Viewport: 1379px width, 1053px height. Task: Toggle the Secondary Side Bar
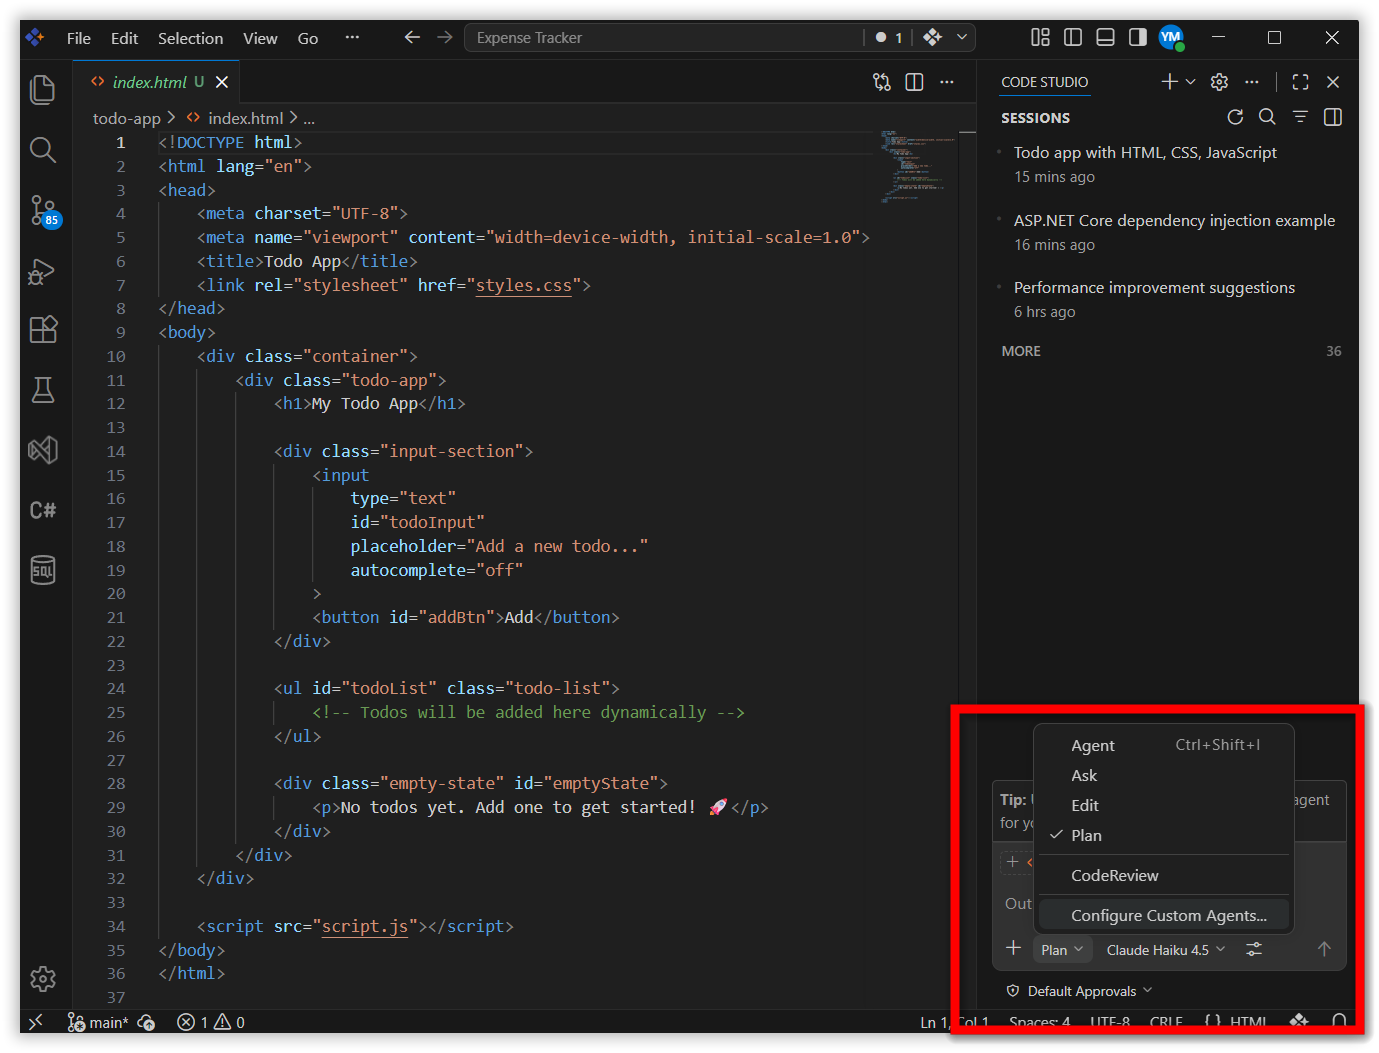[x=1138, y=37]
